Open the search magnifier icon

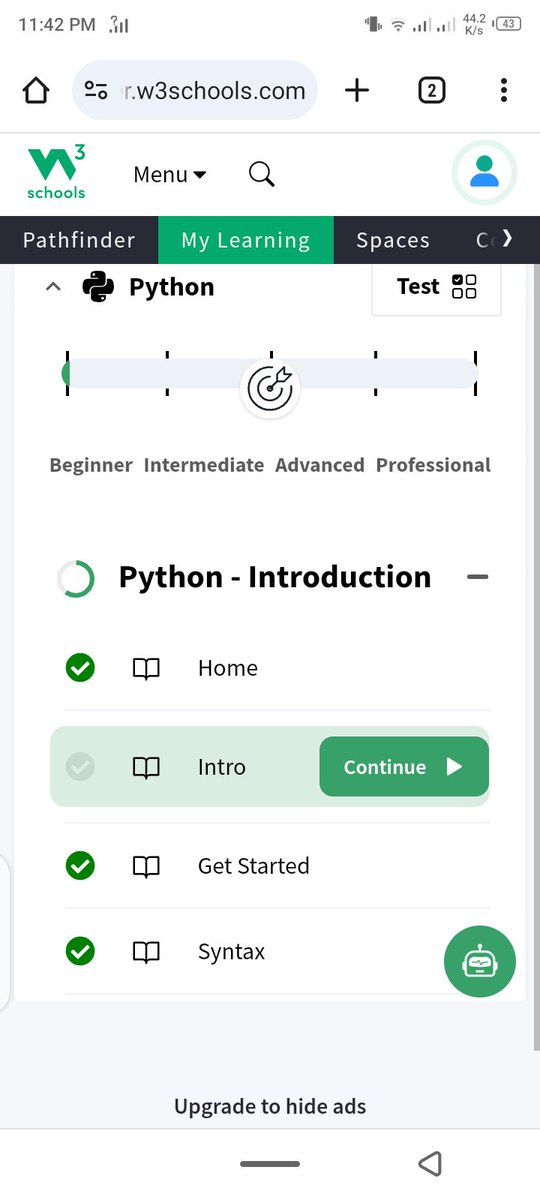coord(261,174)
